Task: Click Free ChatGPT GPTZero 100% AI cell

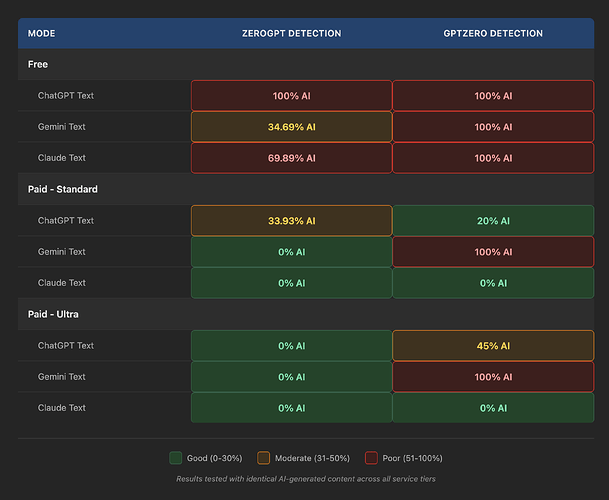Action: point(493,96)
